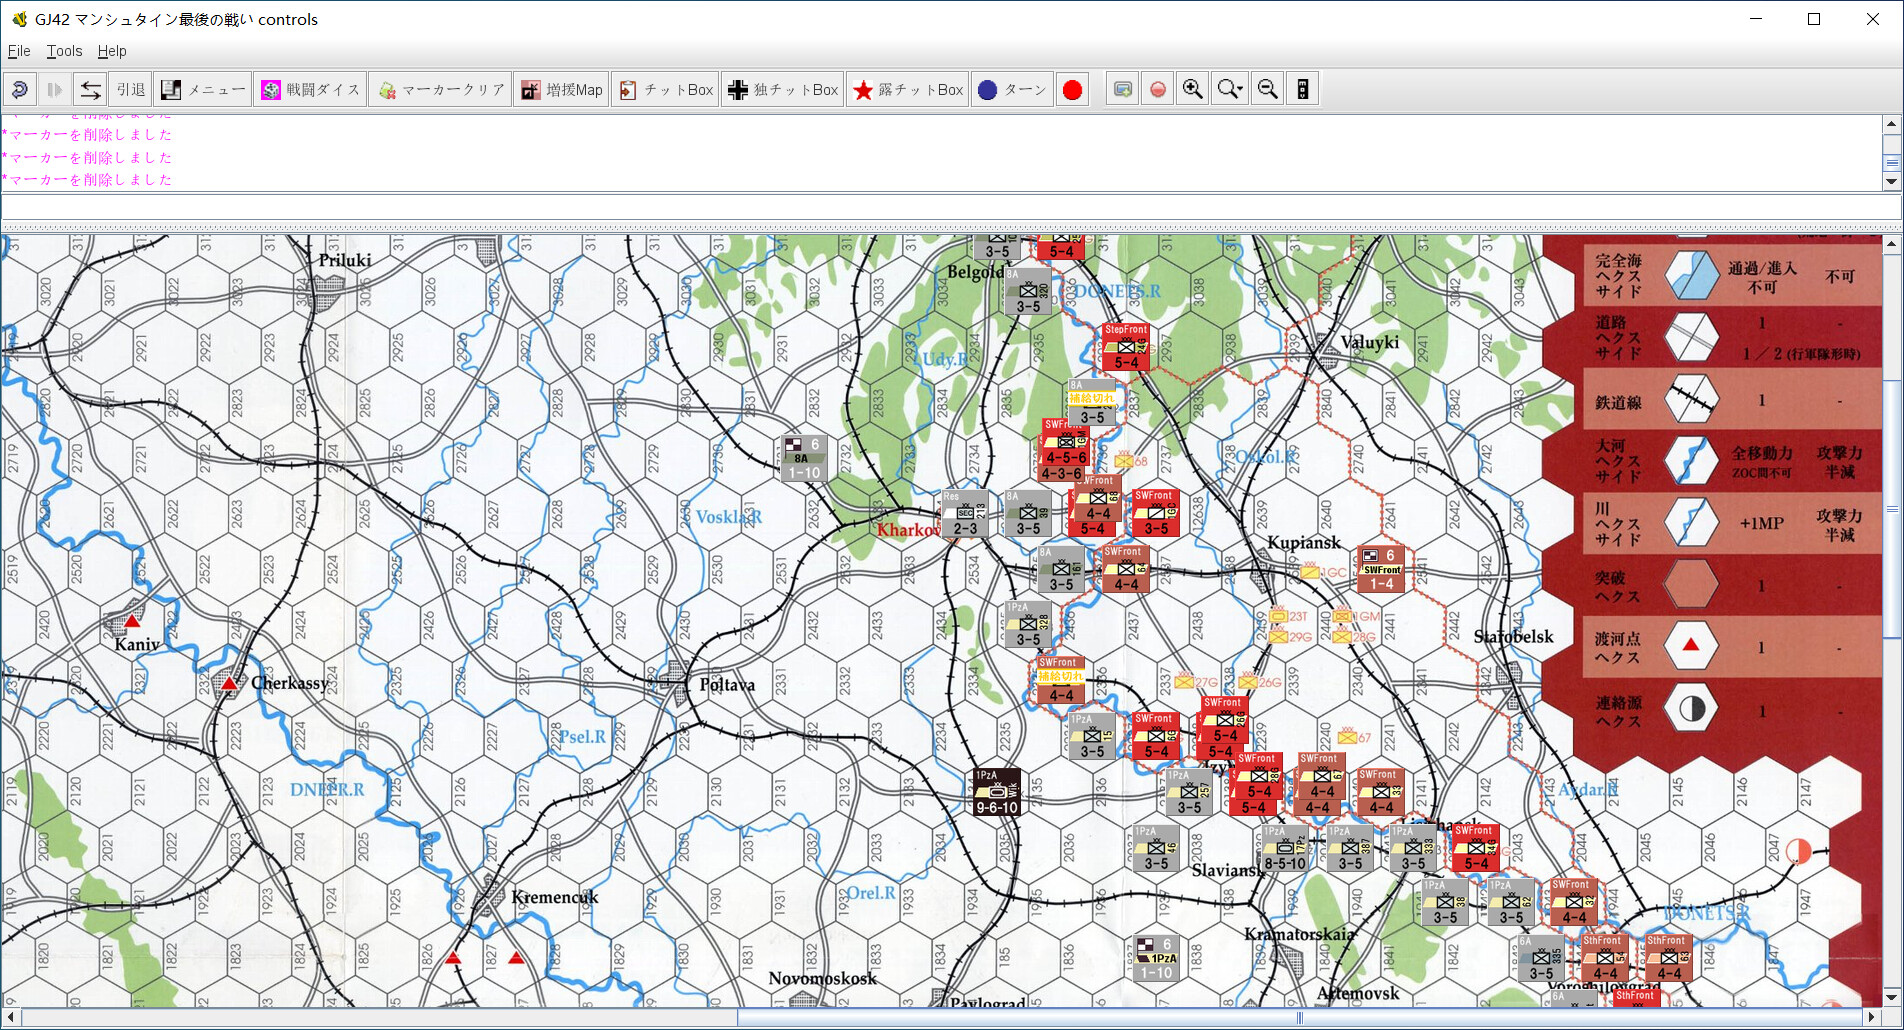Open the 露チットBox Soviet chit box
The width and height of the screenshot is (1904, 1030).
908,90
